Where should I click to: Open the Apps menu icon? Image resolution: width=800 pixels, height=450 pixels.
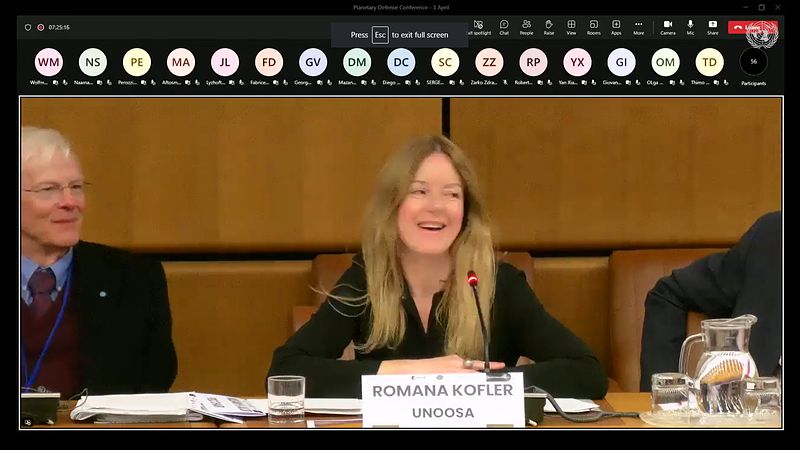tap(616, 26)
